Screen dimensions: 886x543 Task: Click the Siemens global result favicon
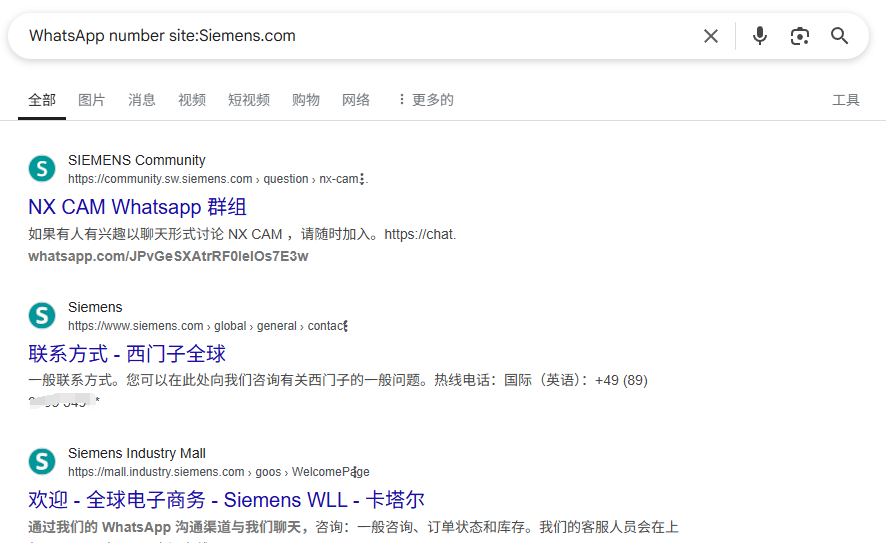pos(42,315)
